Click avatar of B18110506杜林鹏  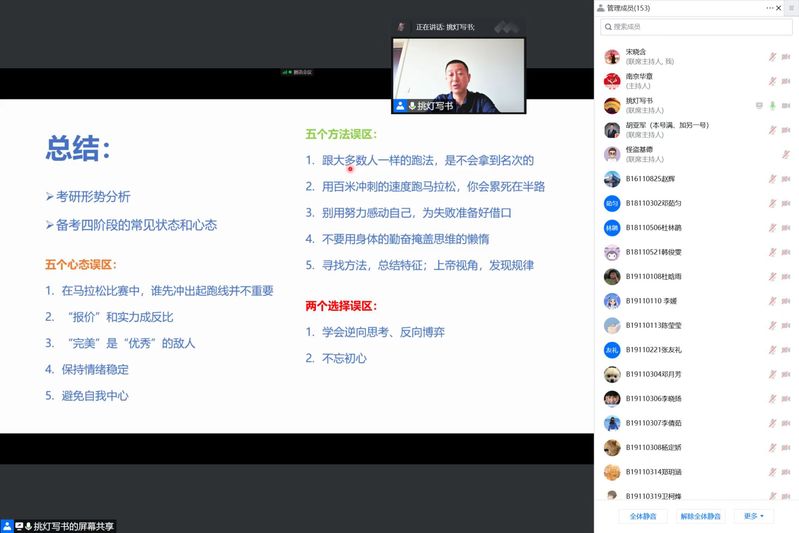[612, 227]
